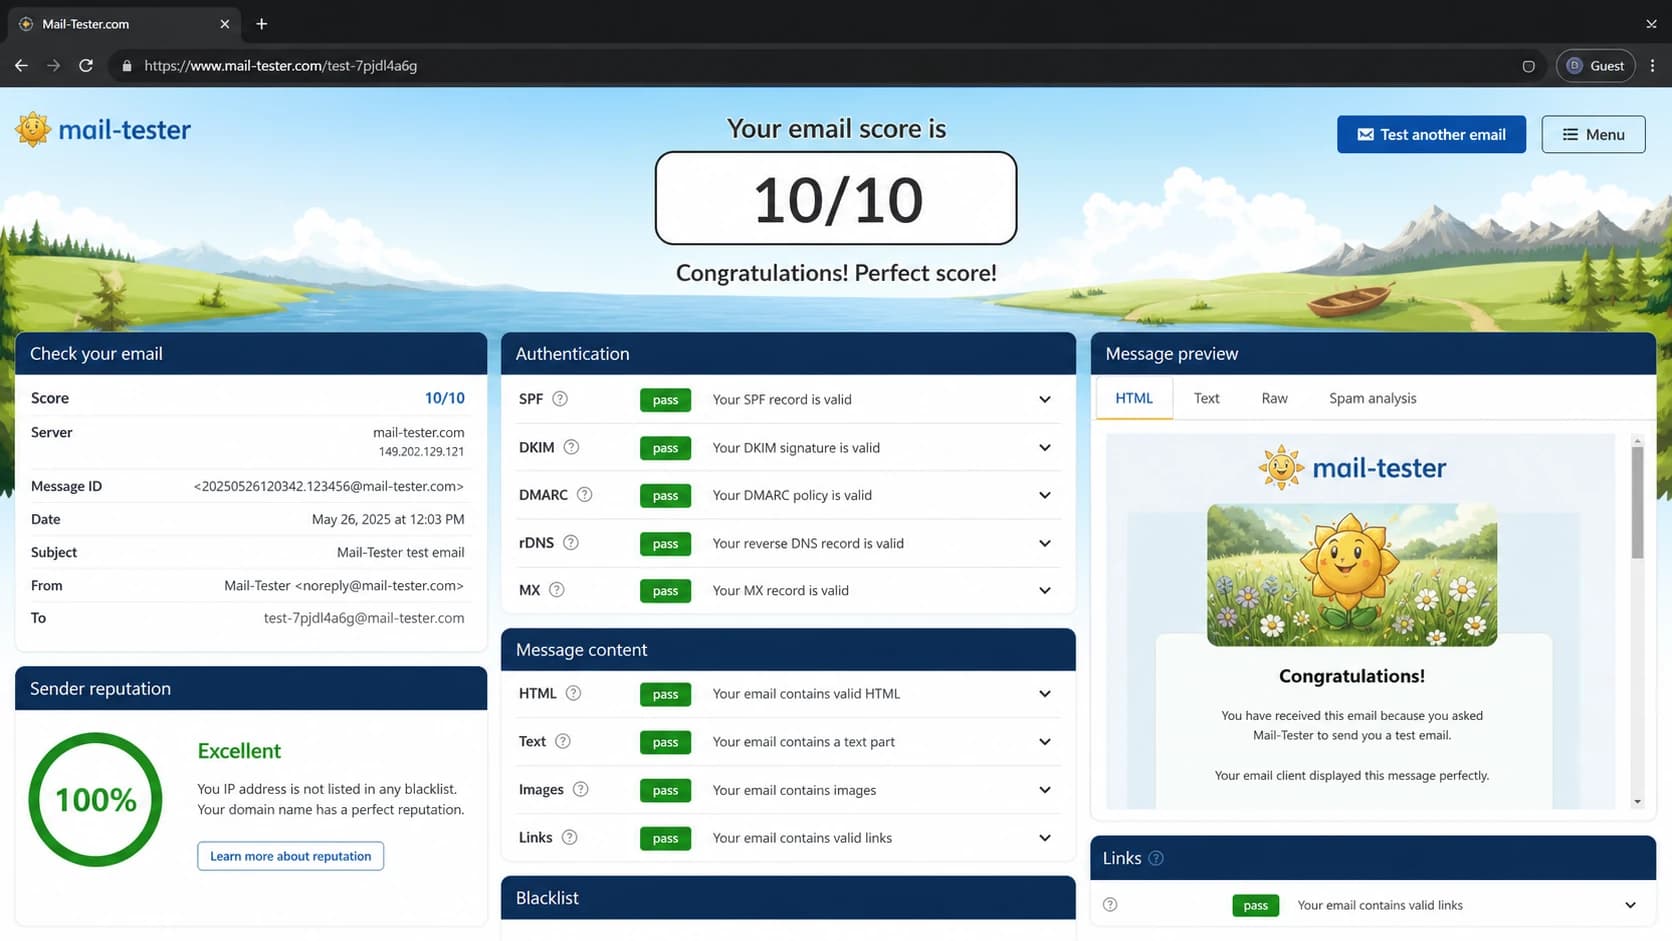The image size is (1672, 941).
Task: Switch to Raw preview tab
Action: 1274,398
